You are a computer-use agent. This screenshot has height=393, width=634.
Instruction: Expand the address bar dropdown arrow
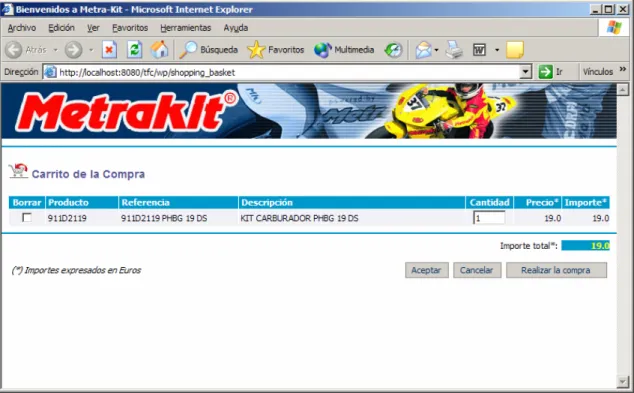[525, 72]
